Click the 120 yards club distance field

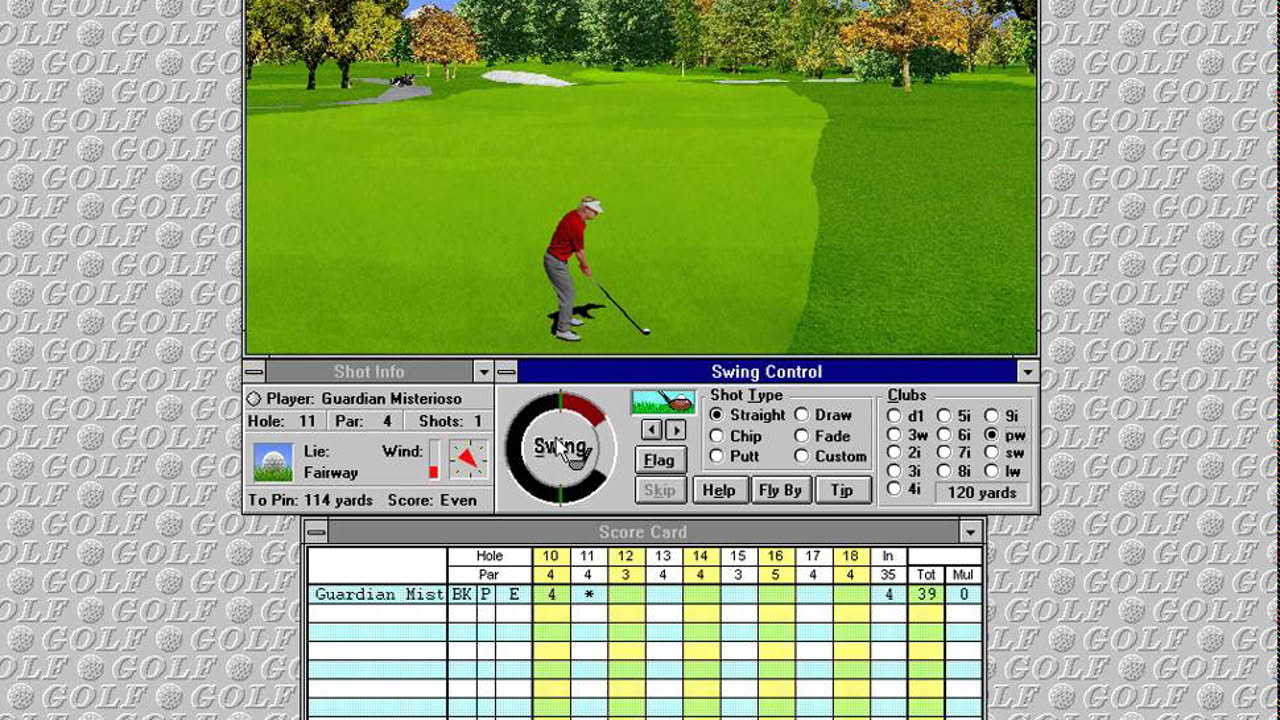click(x=982, y=492)
